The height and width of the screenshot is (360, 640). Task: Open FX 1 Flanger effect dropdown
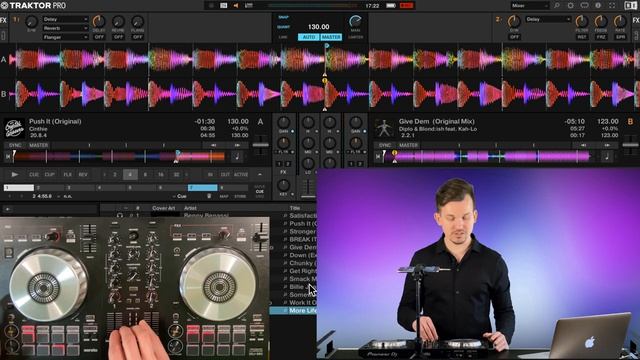point(65,37)
